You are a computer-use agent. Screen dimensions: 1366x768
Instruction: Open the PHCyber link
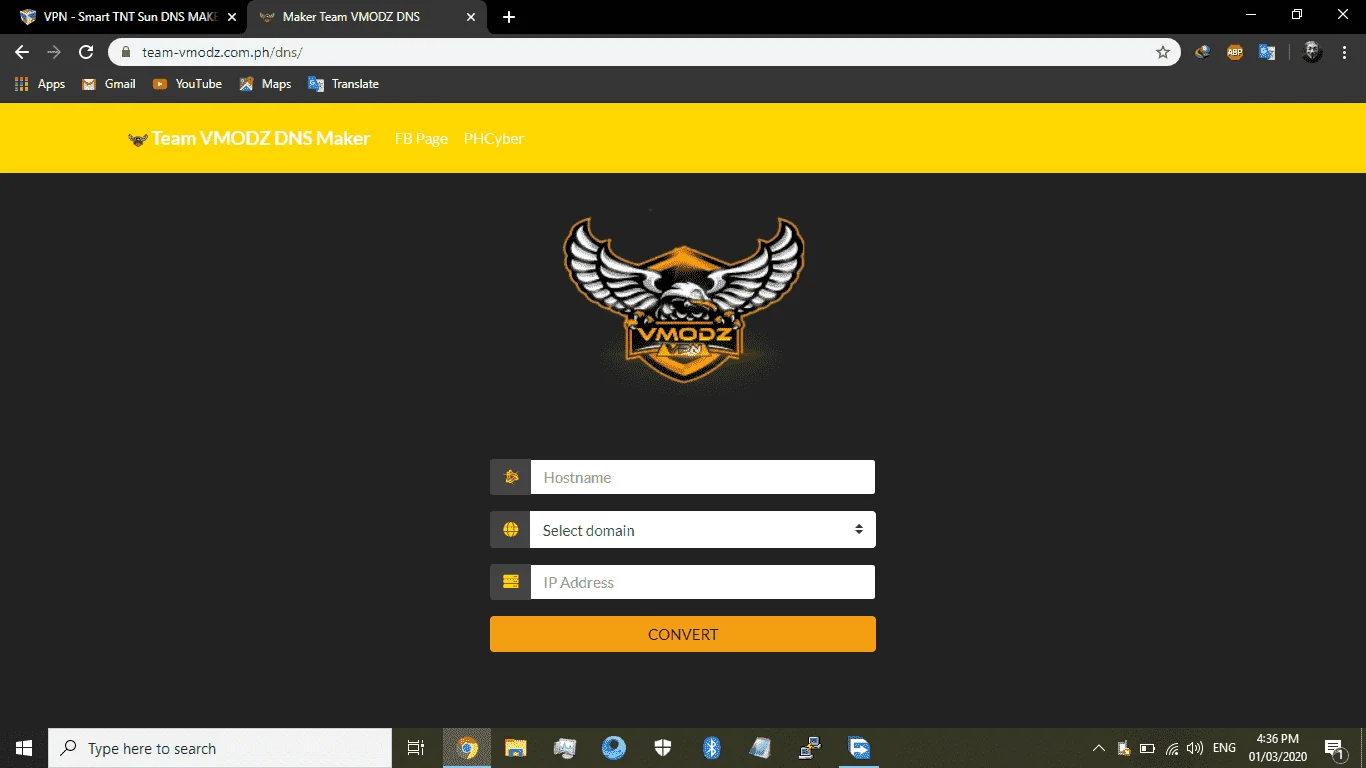coord(494,138)
